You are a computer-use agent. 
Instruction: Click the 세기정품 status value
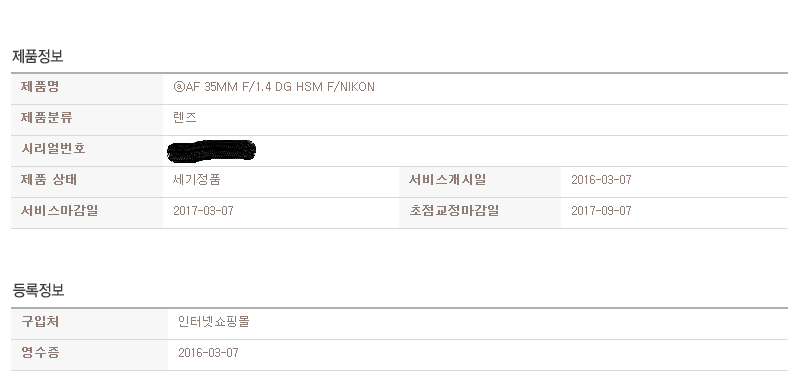click(x=197, y=180)
